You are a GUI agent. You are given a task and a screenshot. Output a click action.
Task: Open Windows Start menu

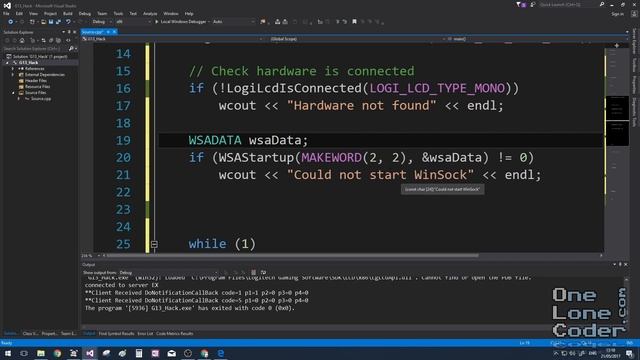(x=7, y=353)
